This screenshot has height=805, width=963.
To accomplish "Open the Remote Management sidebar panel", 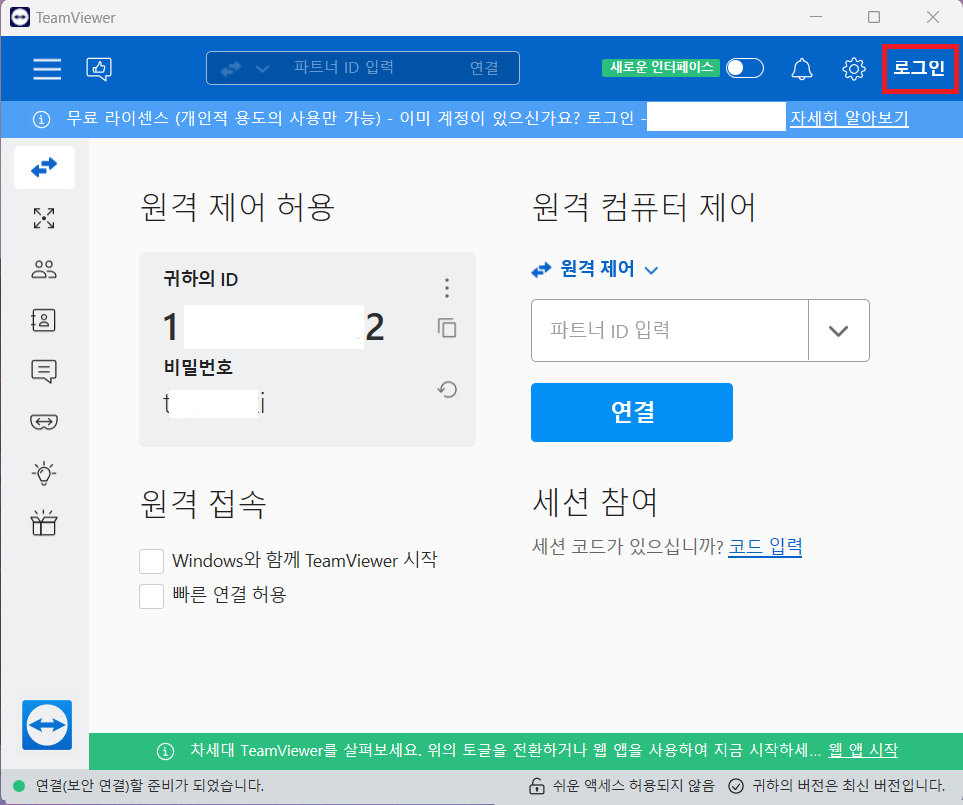I will coord(44,218).
